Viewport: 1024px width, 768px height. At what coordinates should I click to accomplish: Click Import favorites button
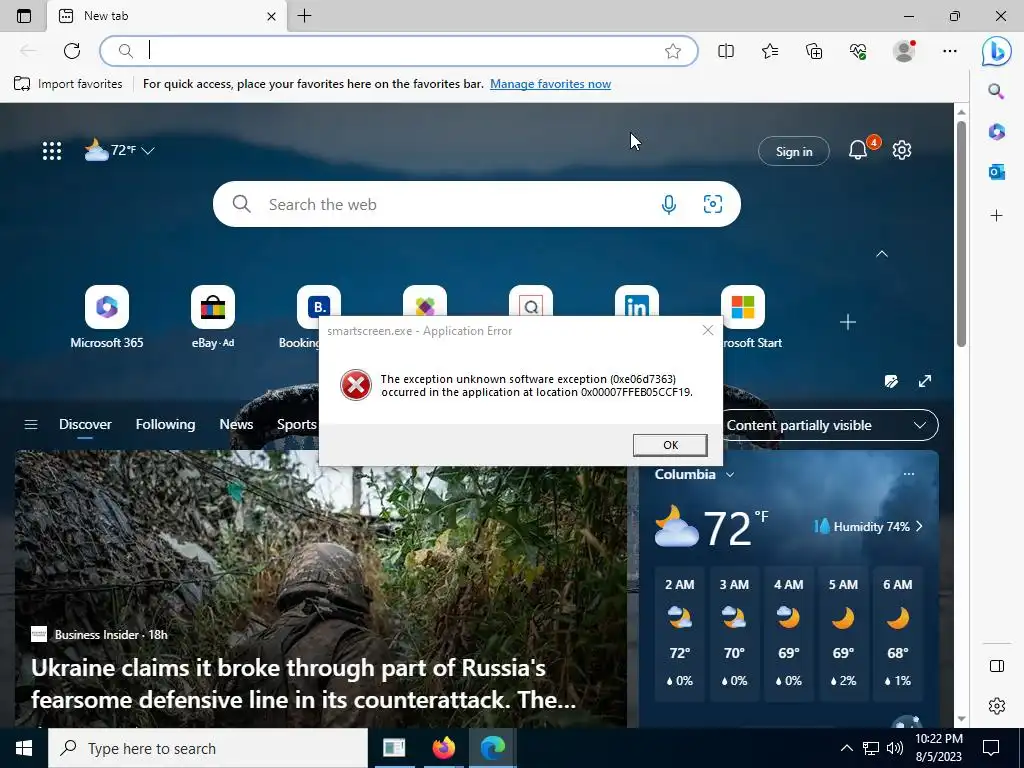68,84
